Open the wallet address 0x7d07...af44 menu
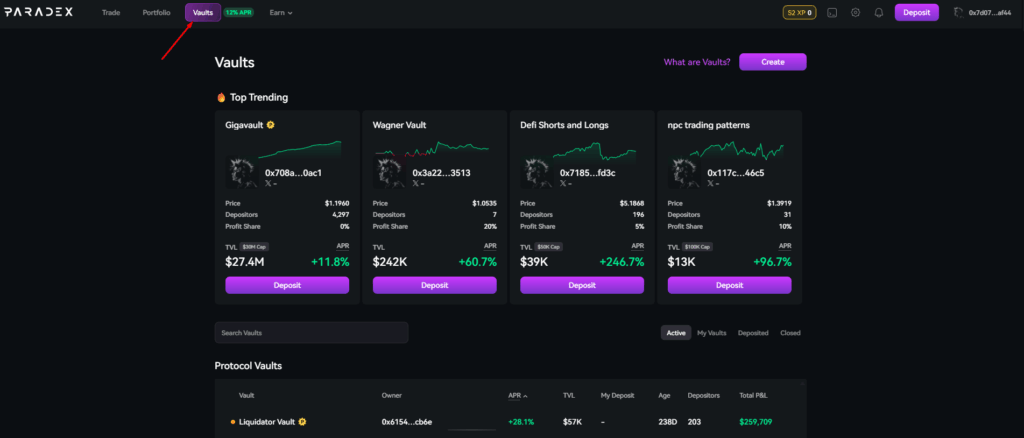 click(989, 12)
